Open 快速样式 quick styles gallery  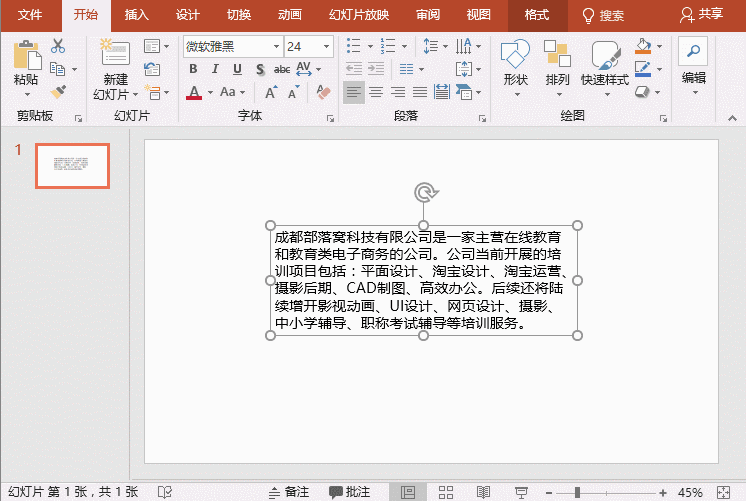tap(605, 68)
